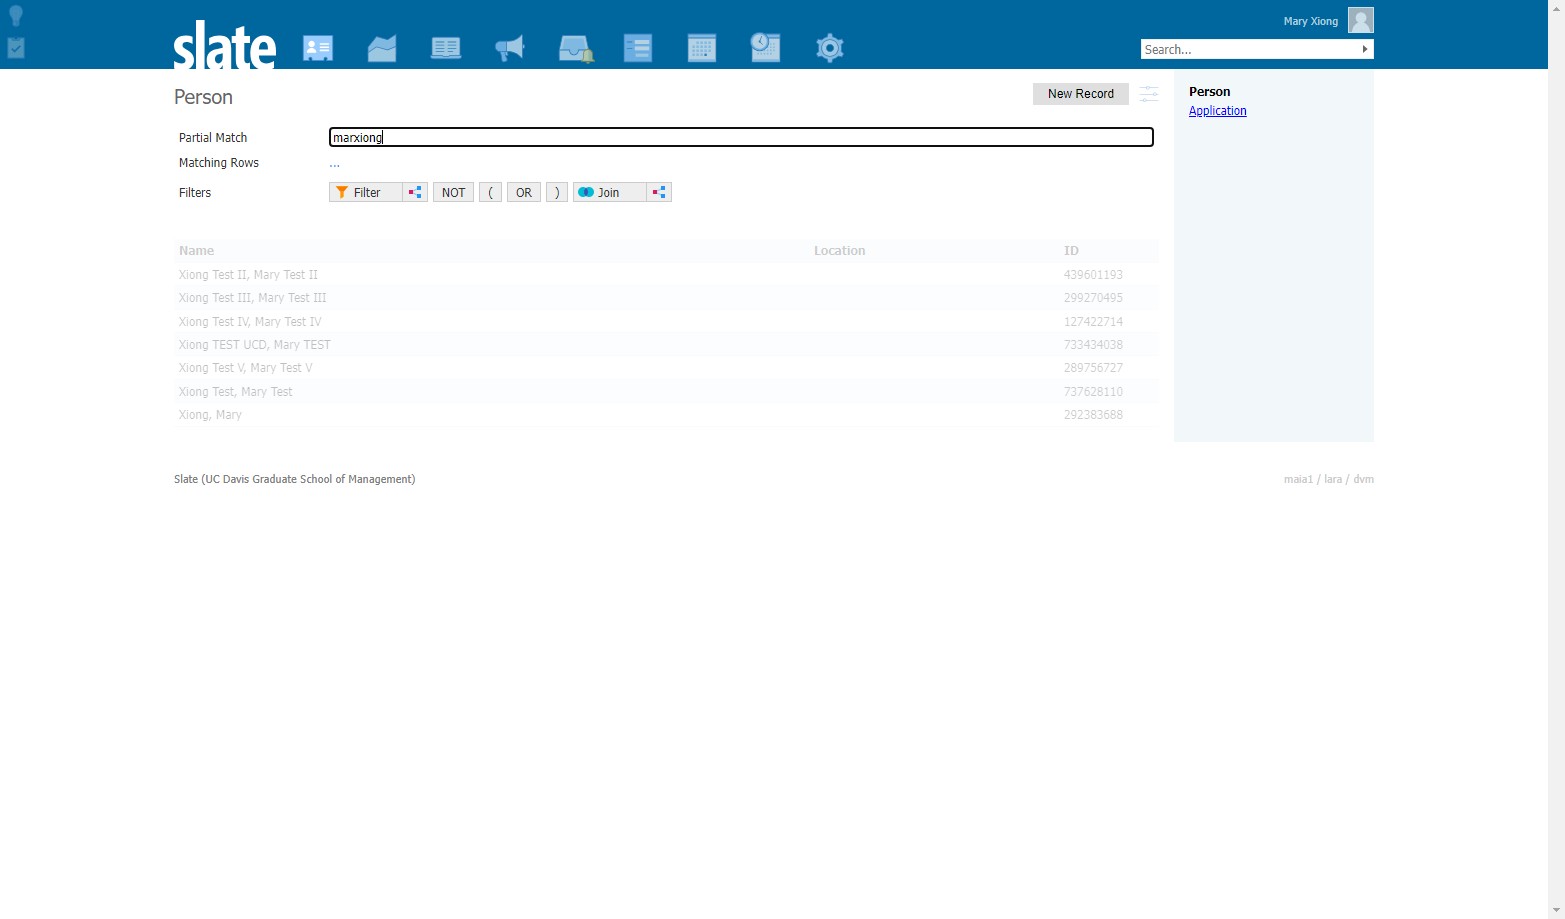
Task: Select the Person item in sidebar
Action: click(1210, 92)
